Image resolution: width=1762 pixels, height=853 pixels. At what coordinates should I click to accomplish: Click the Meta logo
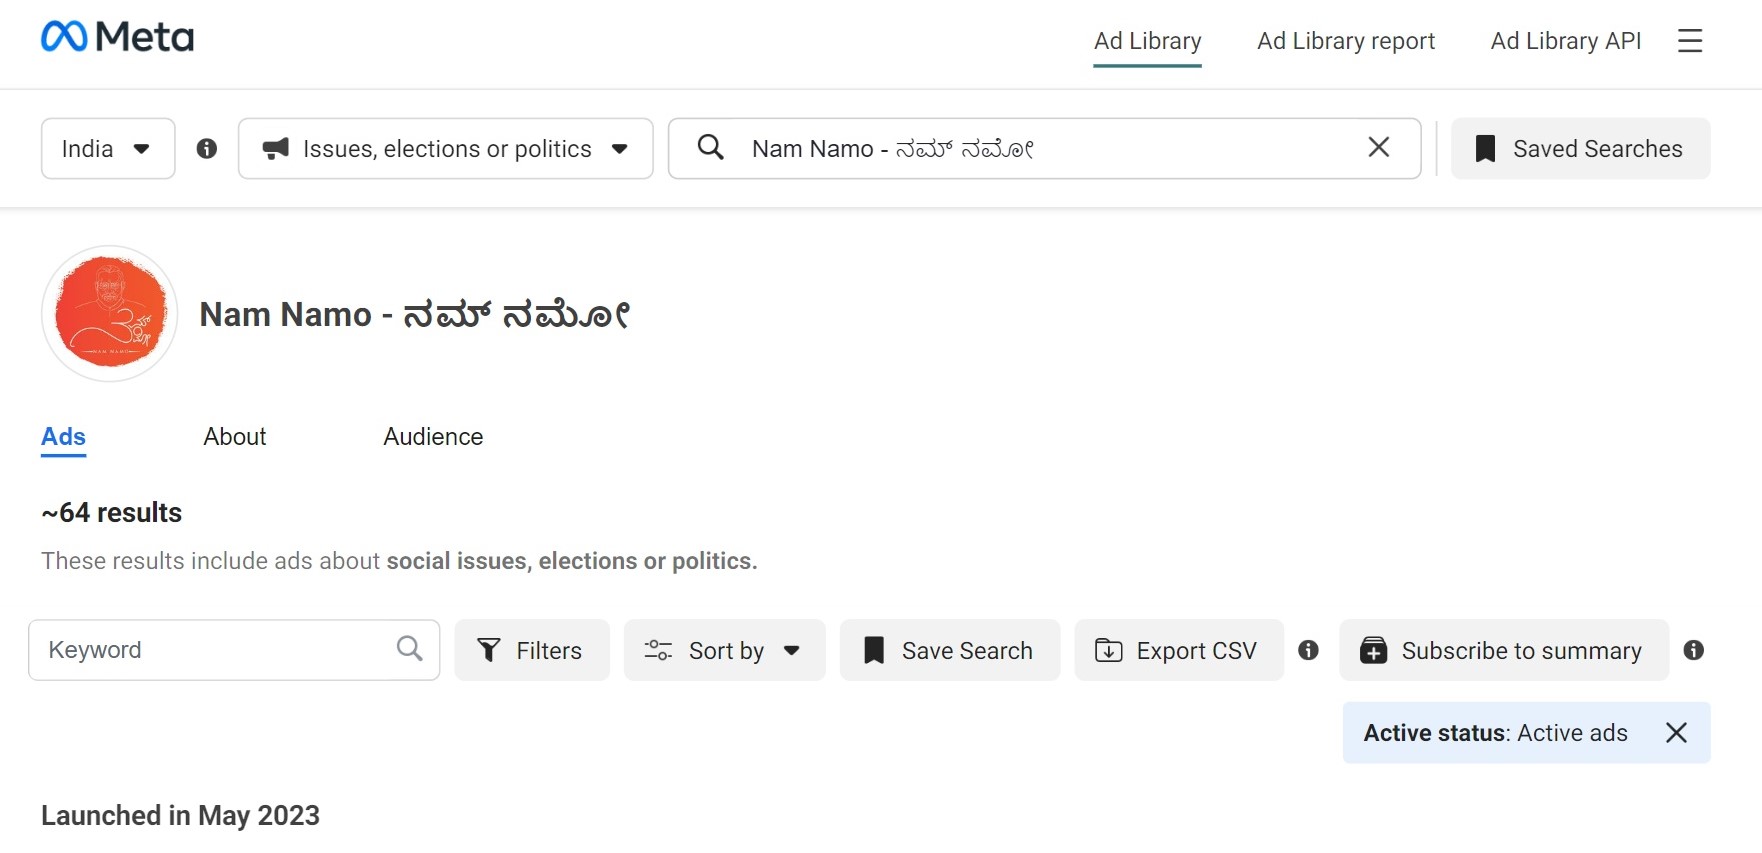(x=117, y=37)
